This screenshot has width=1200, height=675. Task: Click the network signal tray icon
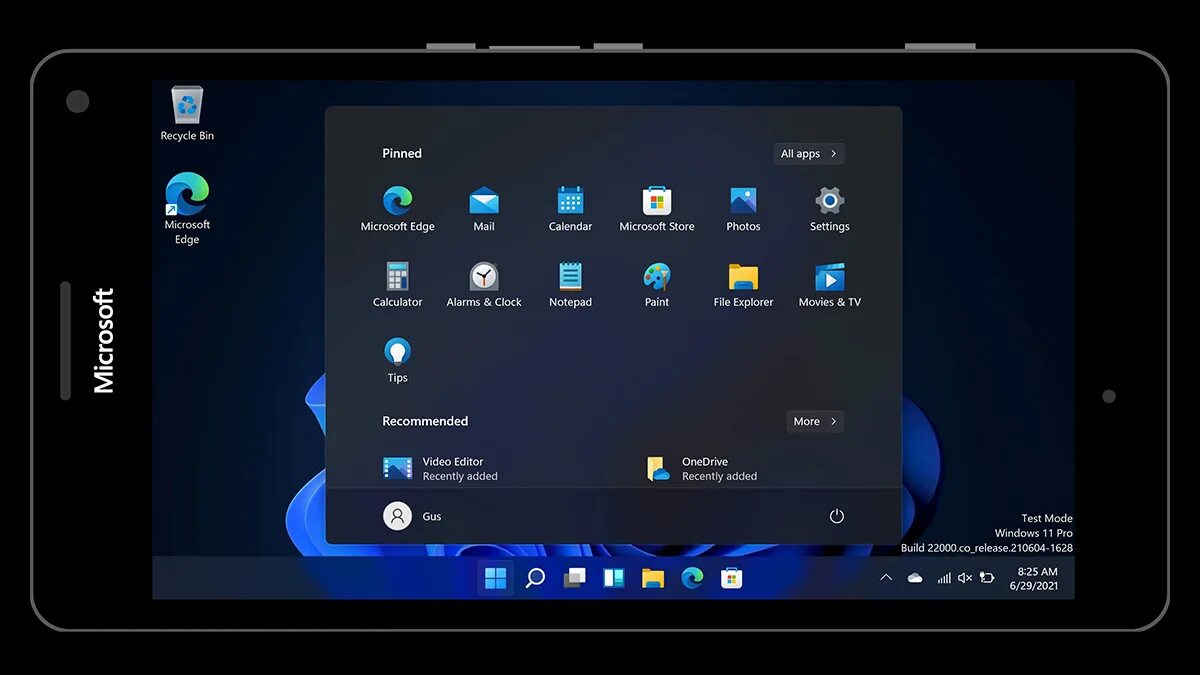pos(943,578)
